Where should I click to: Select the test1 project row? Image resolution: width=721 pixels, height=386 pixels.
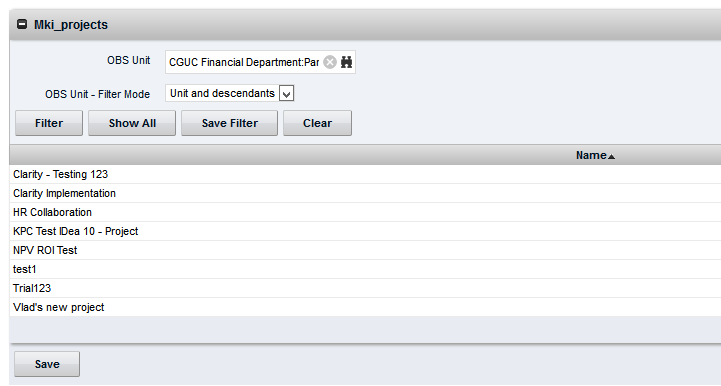tap(365, 269)
